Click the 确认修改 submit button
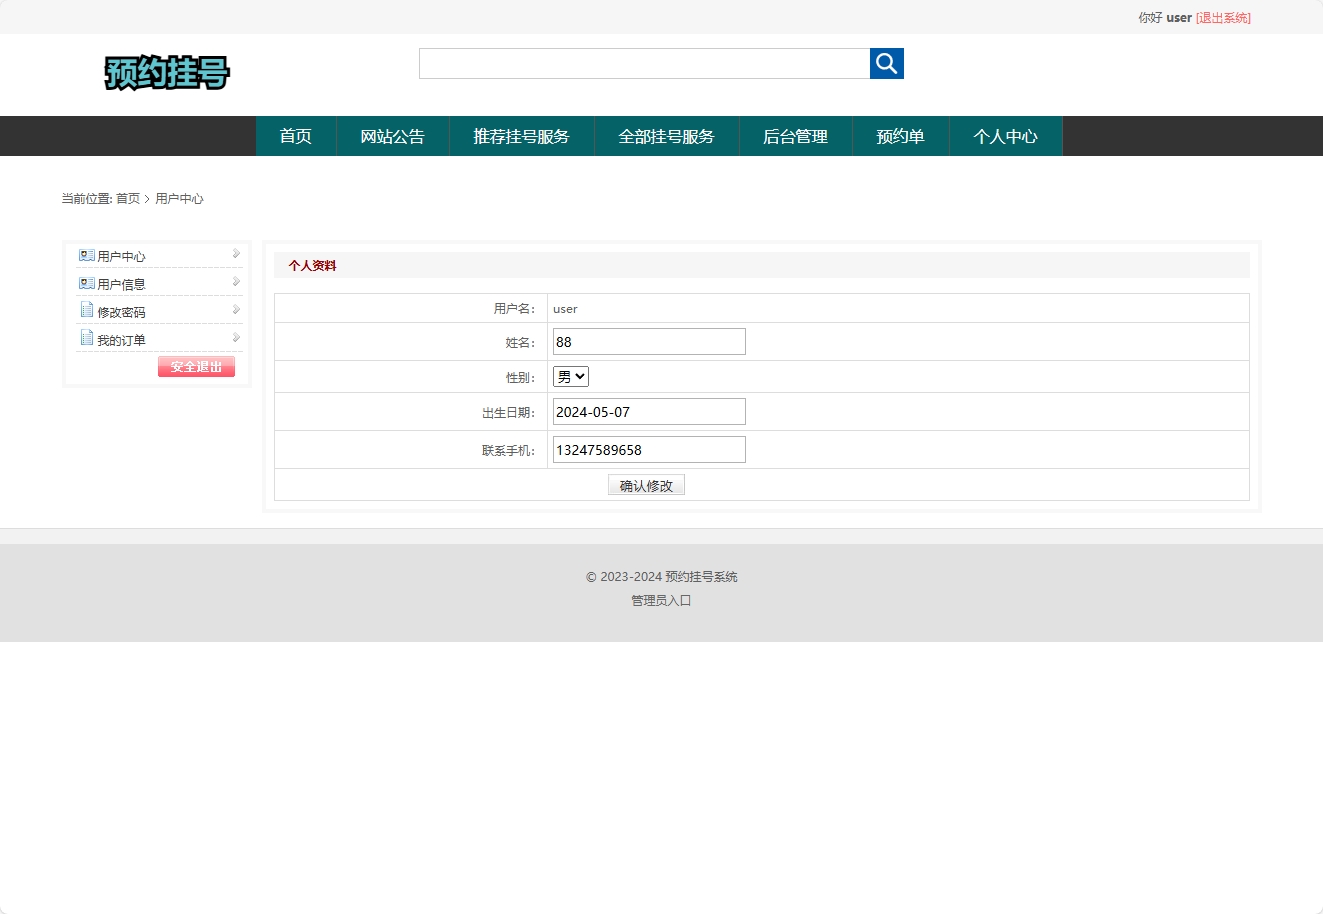 click(646, 485)
